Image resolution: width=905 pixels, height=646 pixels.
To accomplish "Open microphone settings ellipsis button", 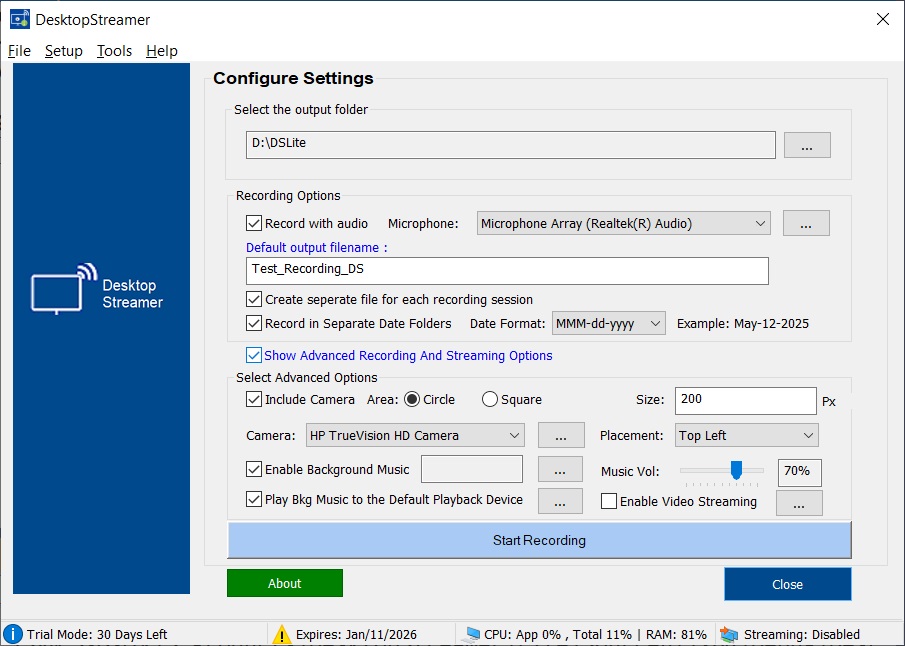I will click(806, 223).
